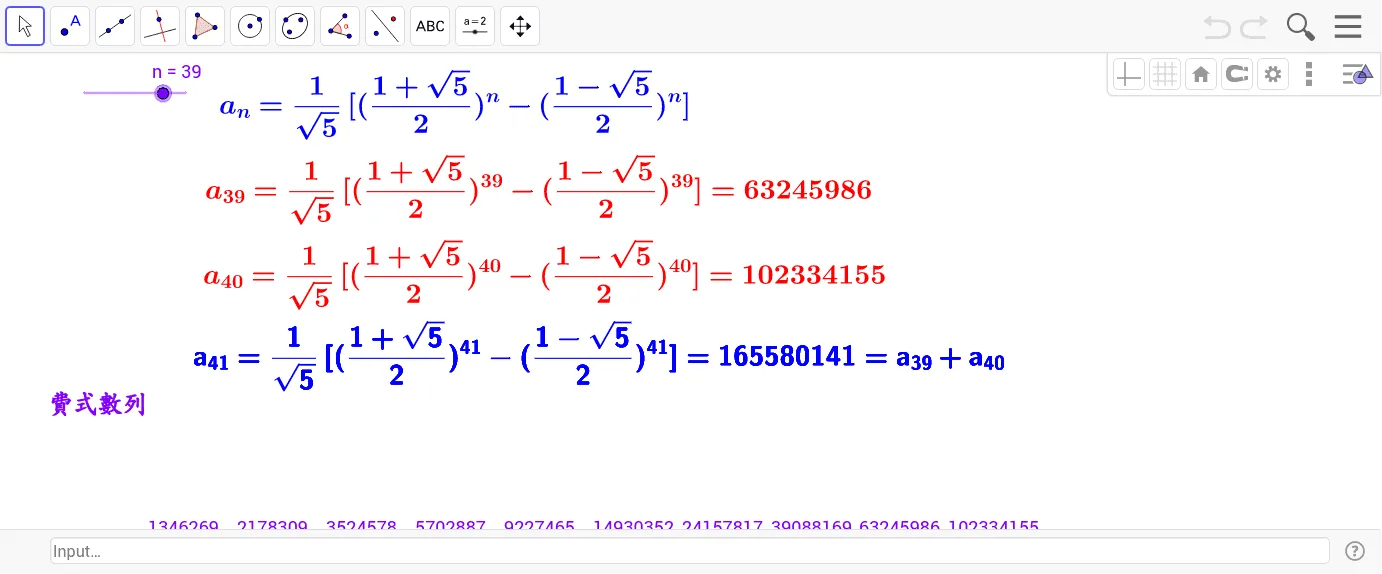Go back to the standard home view
1382x574 pixels.
pos(1201,74)
